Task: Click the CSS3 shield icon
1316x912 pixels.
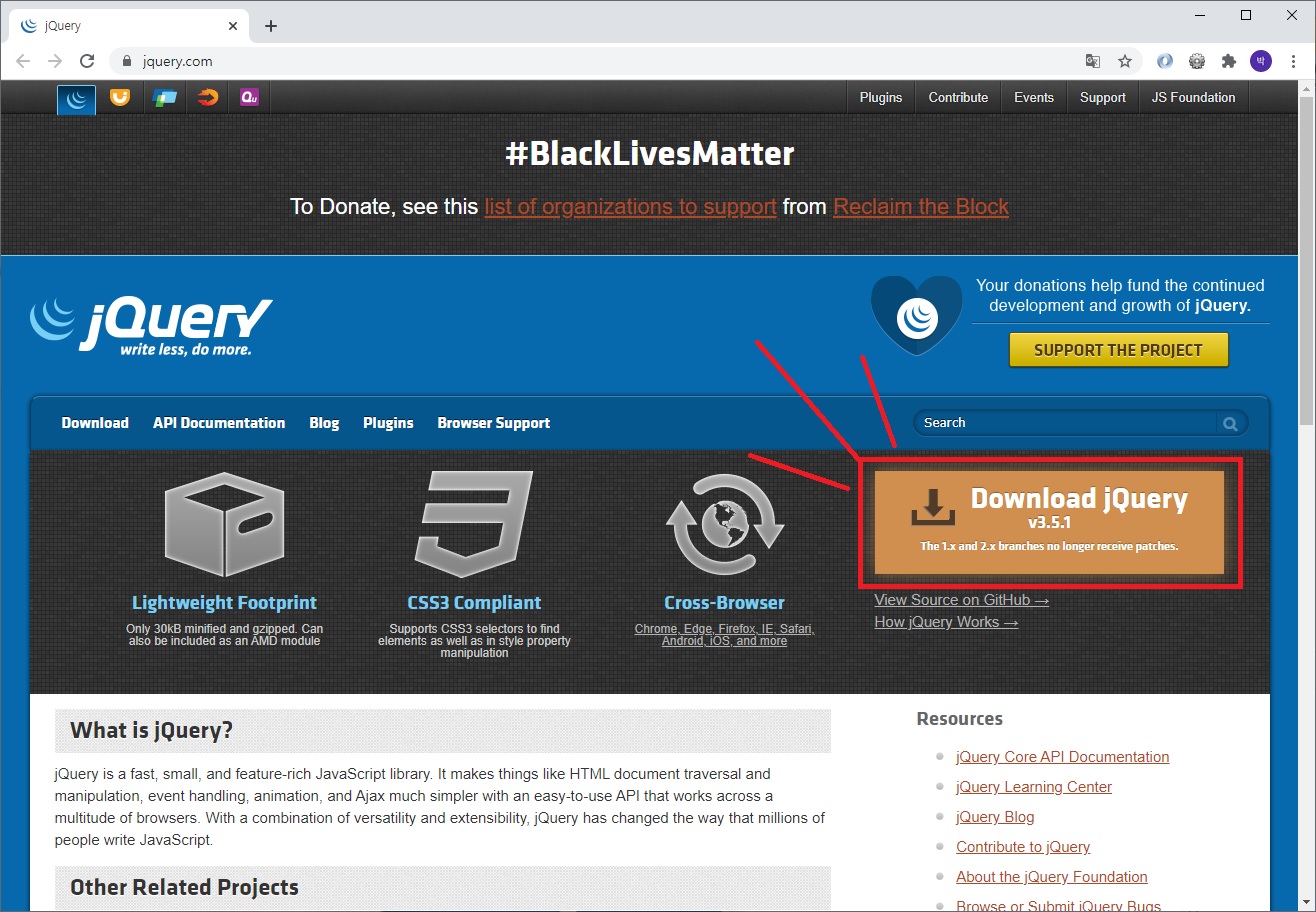Action: click(x=474, y=524)
